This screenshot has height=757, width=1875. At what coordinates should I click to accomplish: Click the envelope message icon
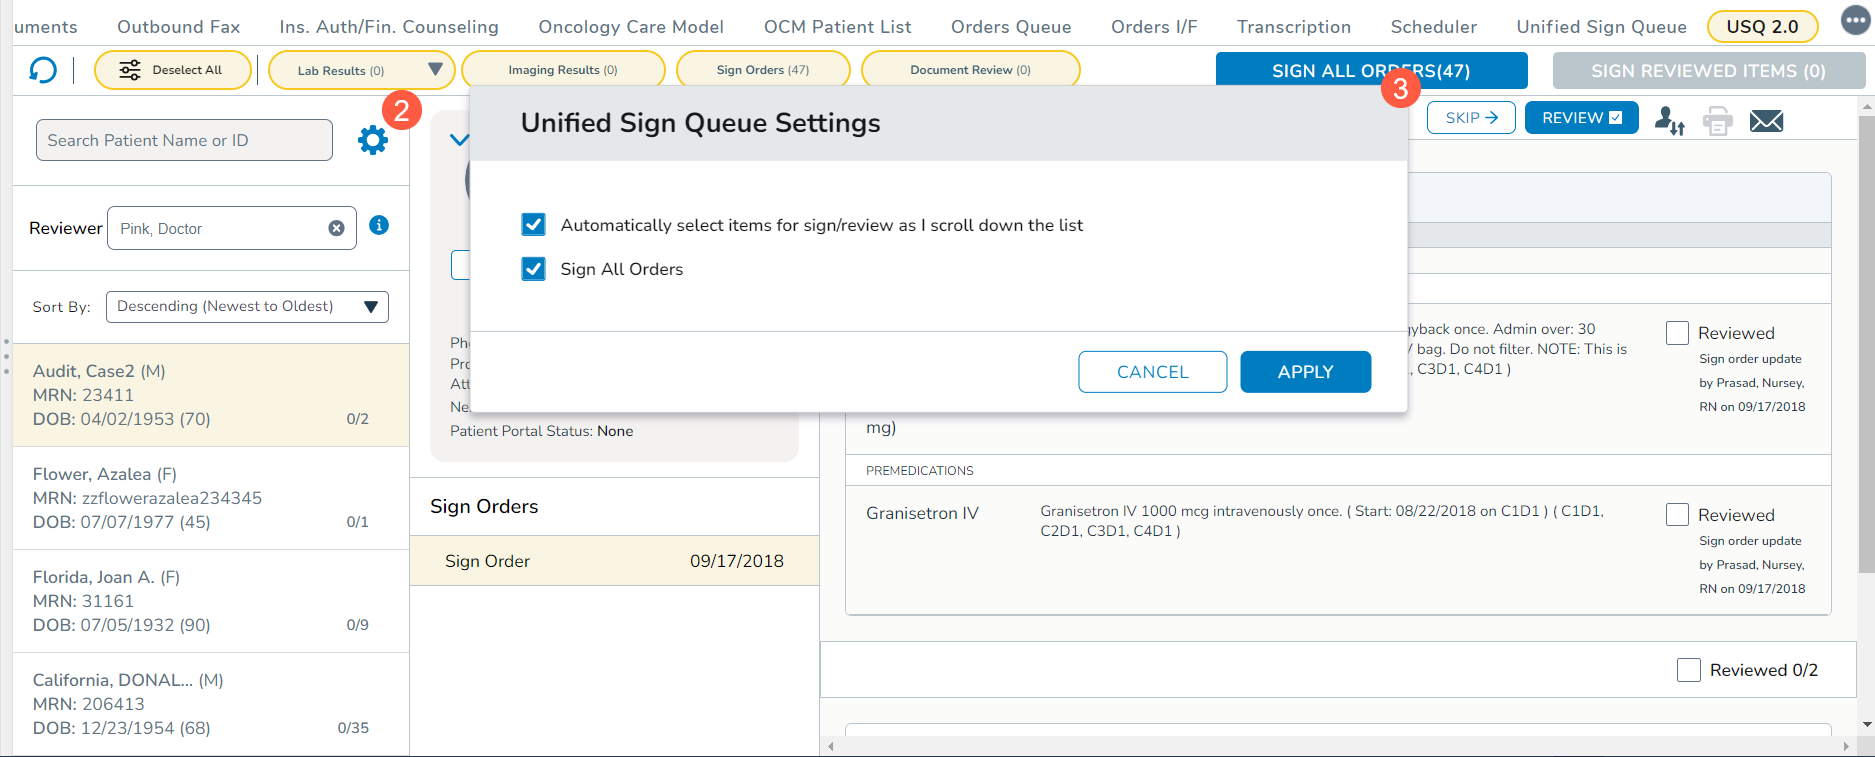coord(1766,121)
